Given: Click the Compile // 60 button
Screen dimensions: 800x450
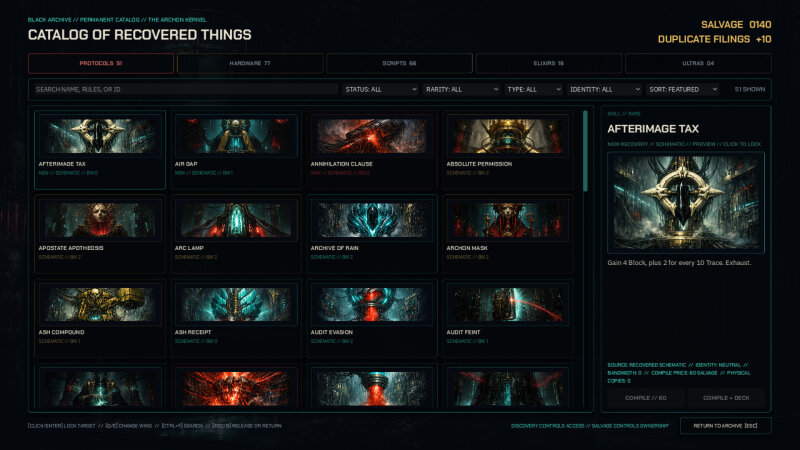Looking at the screenshot, I should click(x=646, y=398).
